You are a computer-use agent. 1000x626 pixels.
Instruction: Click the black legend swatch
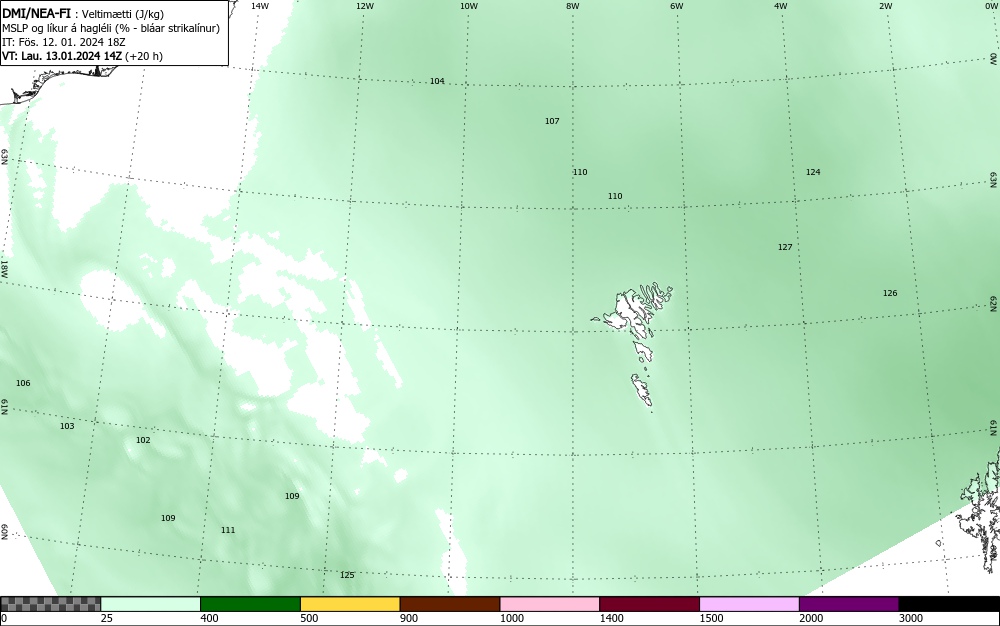tap(949, 604)
